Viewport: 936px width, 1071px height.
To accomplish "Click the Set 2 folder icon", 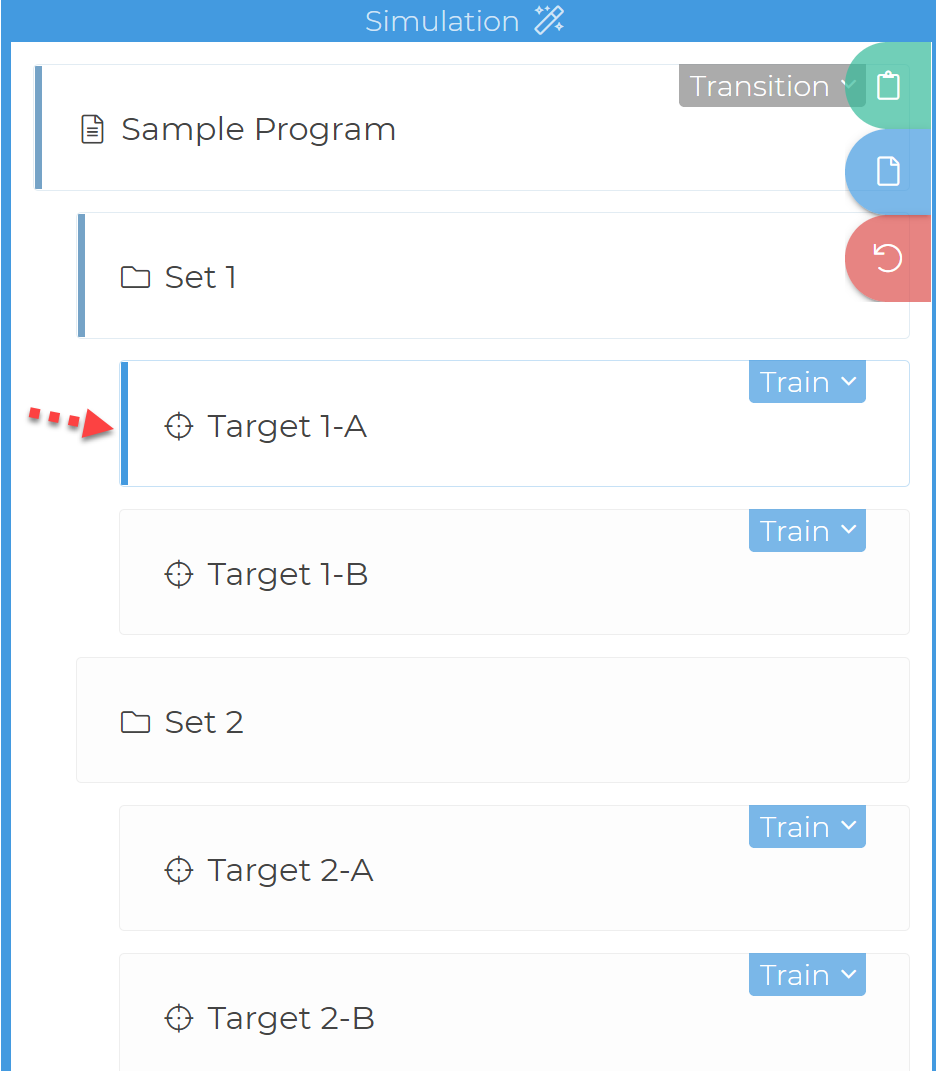I will click(135, 722).
